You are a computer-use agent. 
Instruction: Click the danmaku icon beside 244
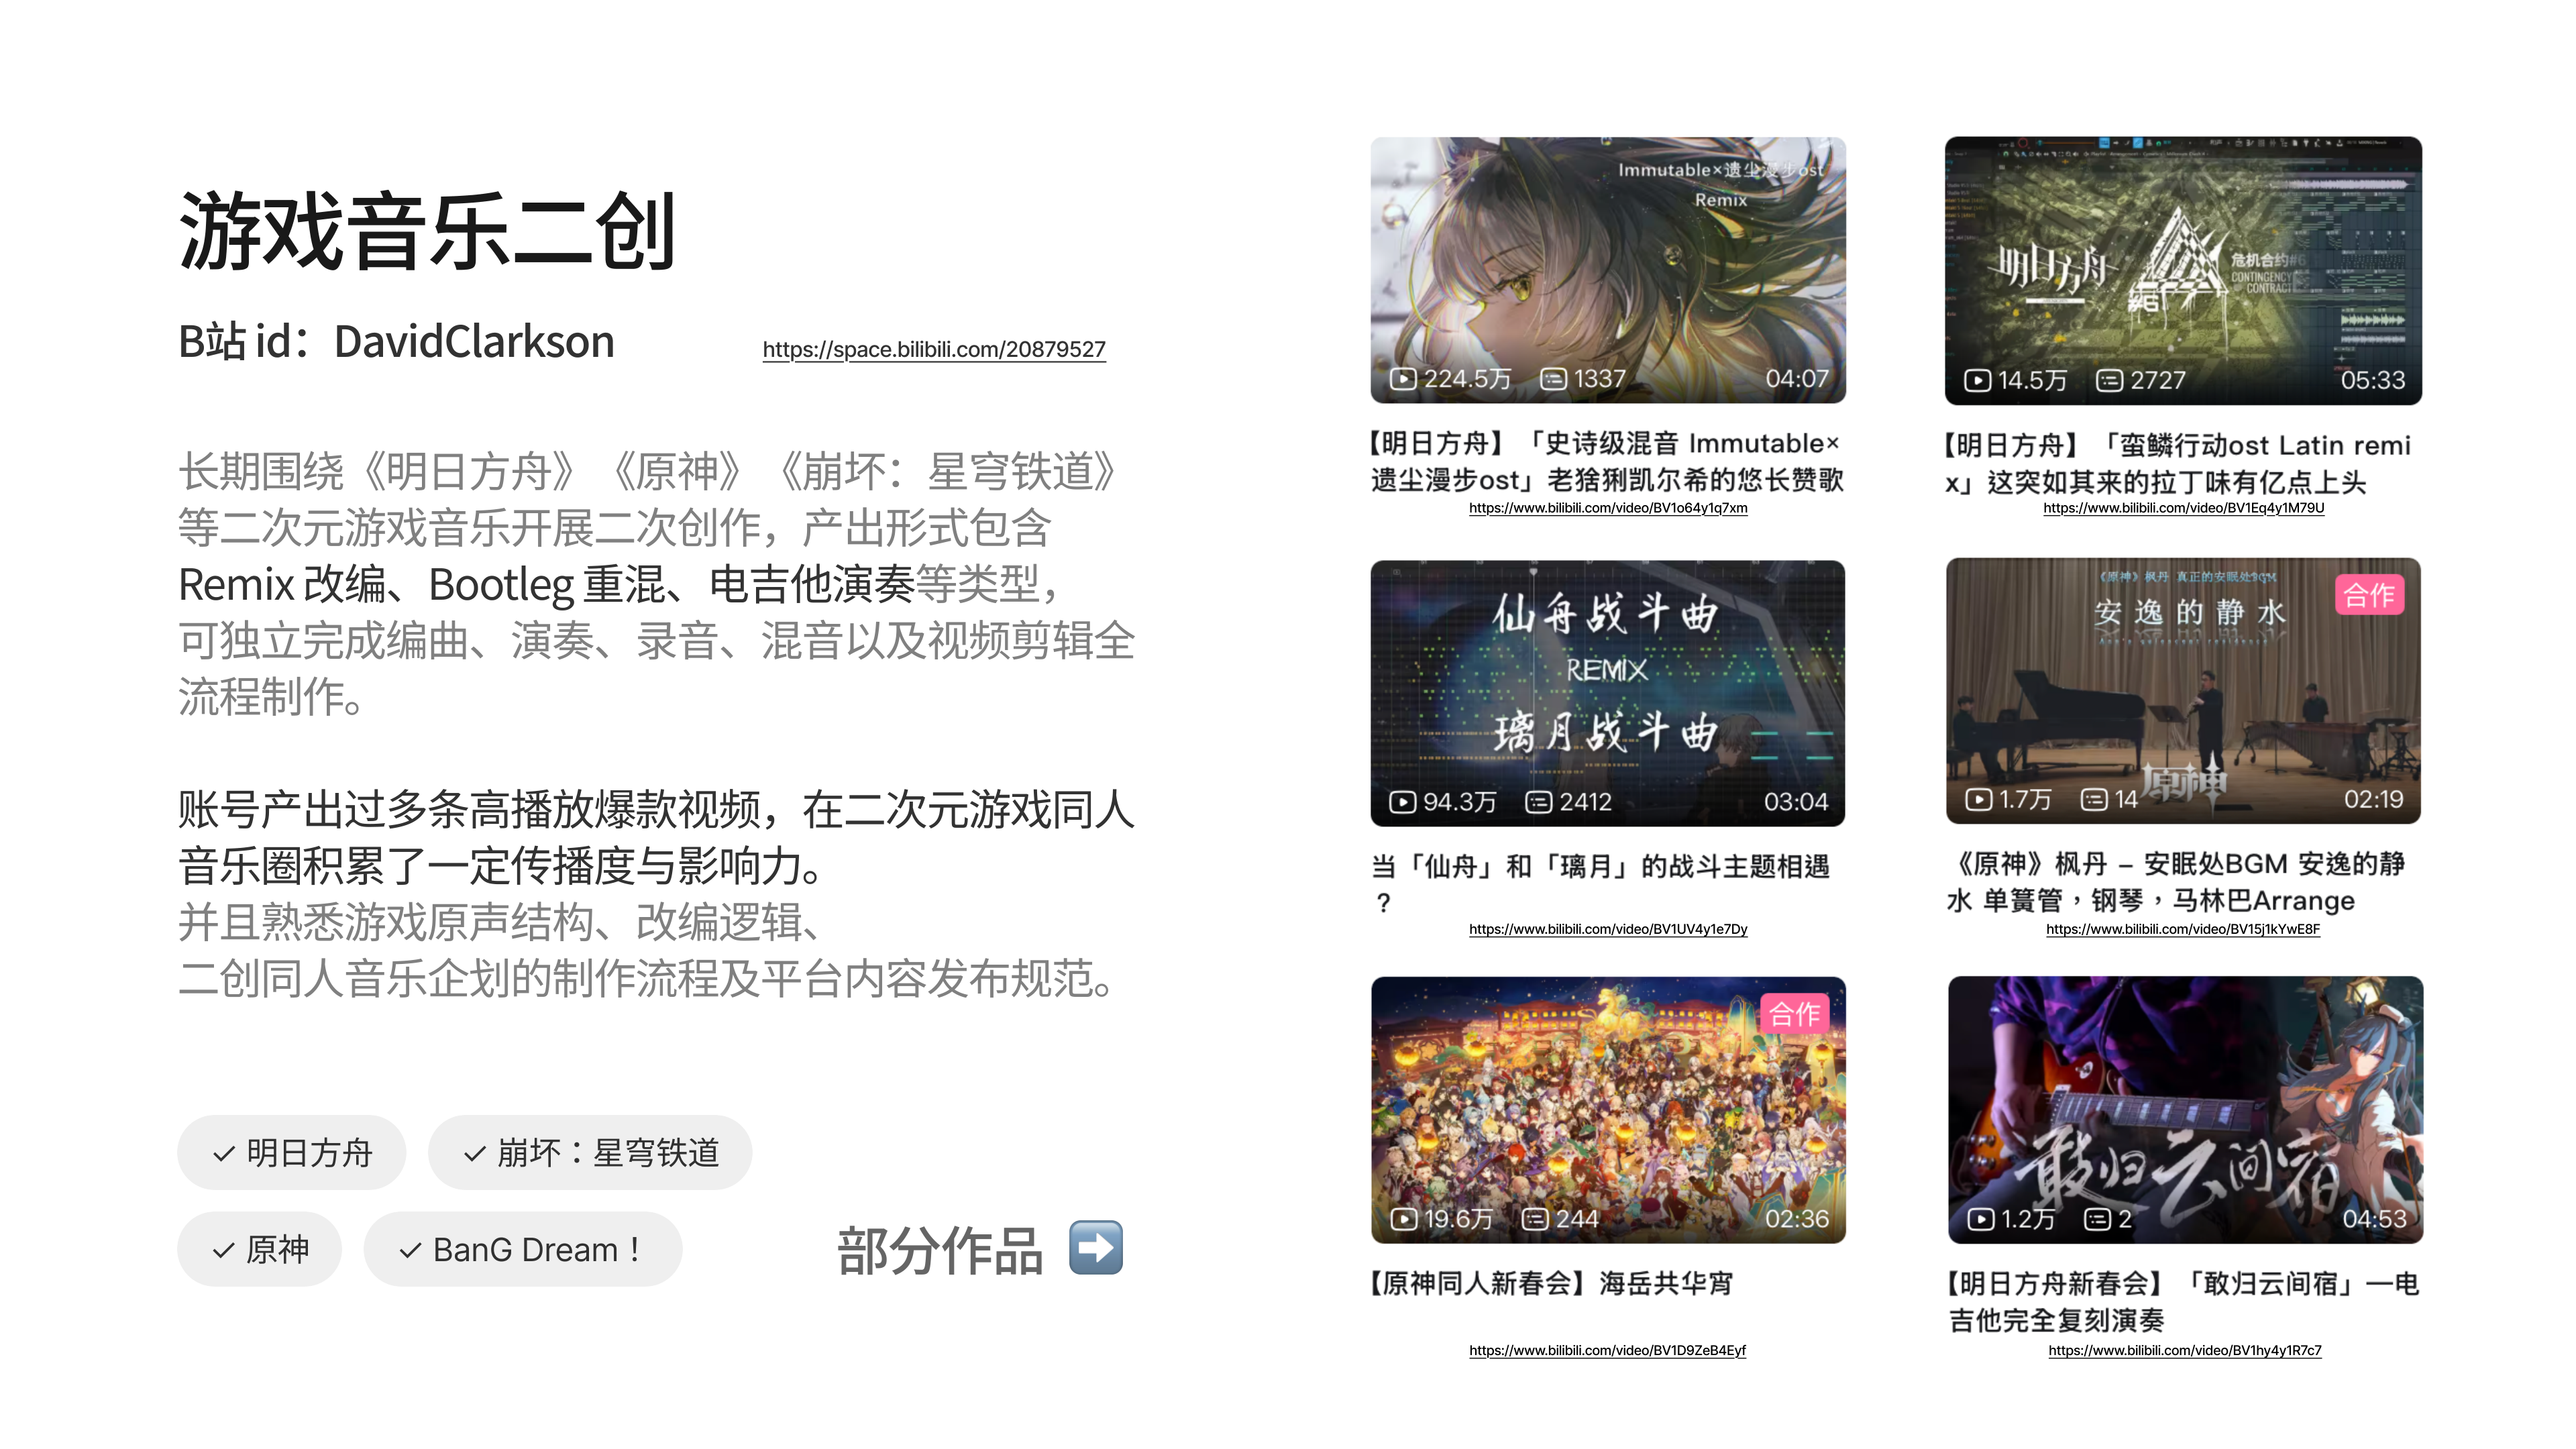(1535, 1219)
